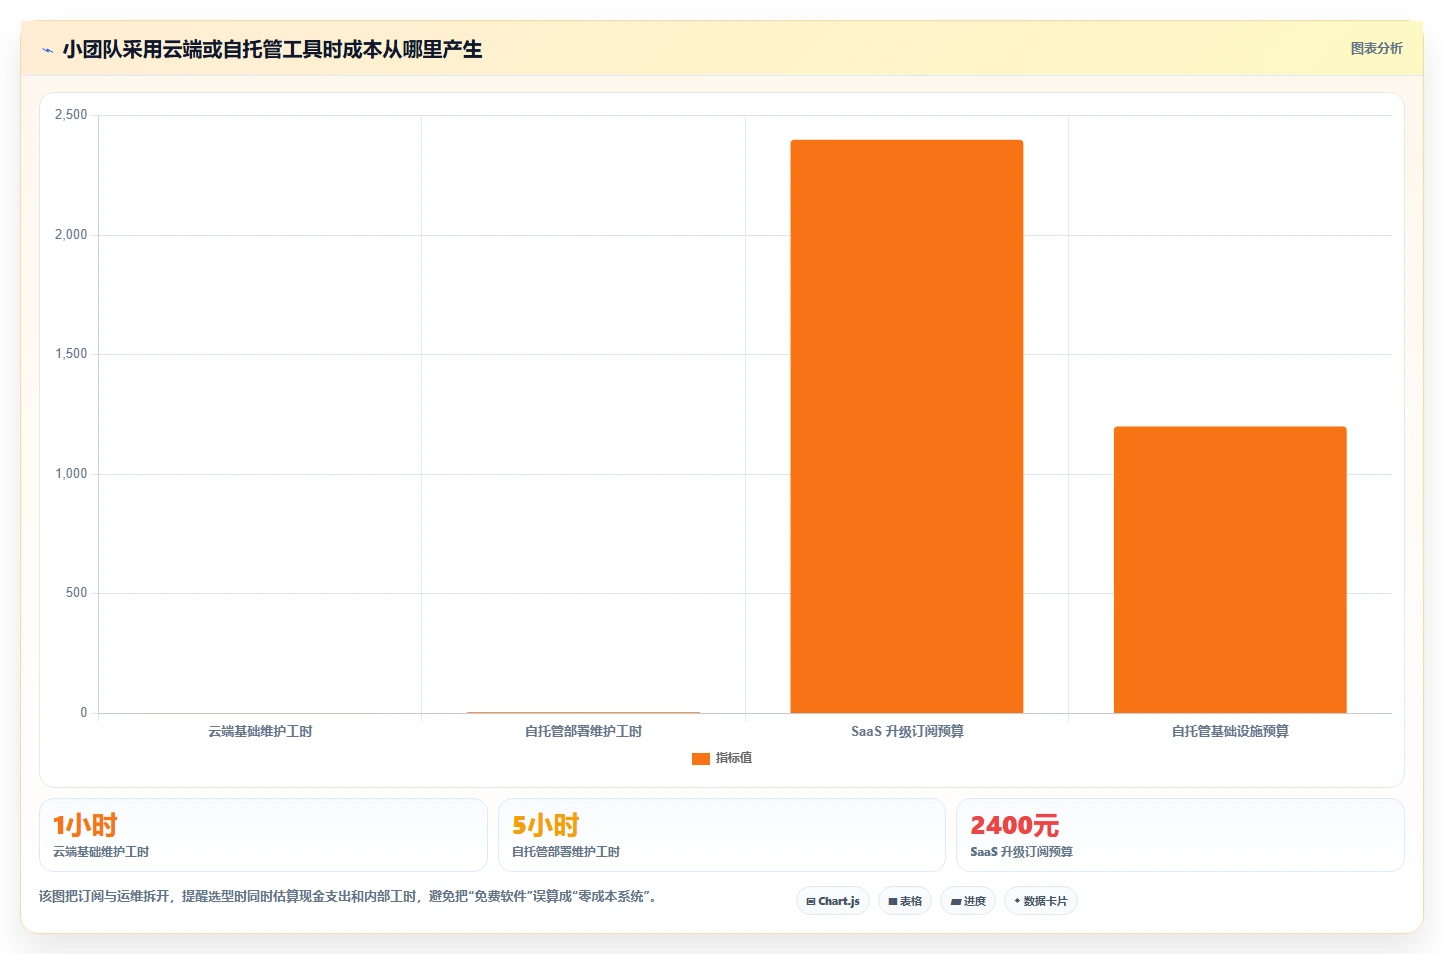This screenshot has height=954, width=1444.
Task: Click the Chart.js tag
Action: 833,901
